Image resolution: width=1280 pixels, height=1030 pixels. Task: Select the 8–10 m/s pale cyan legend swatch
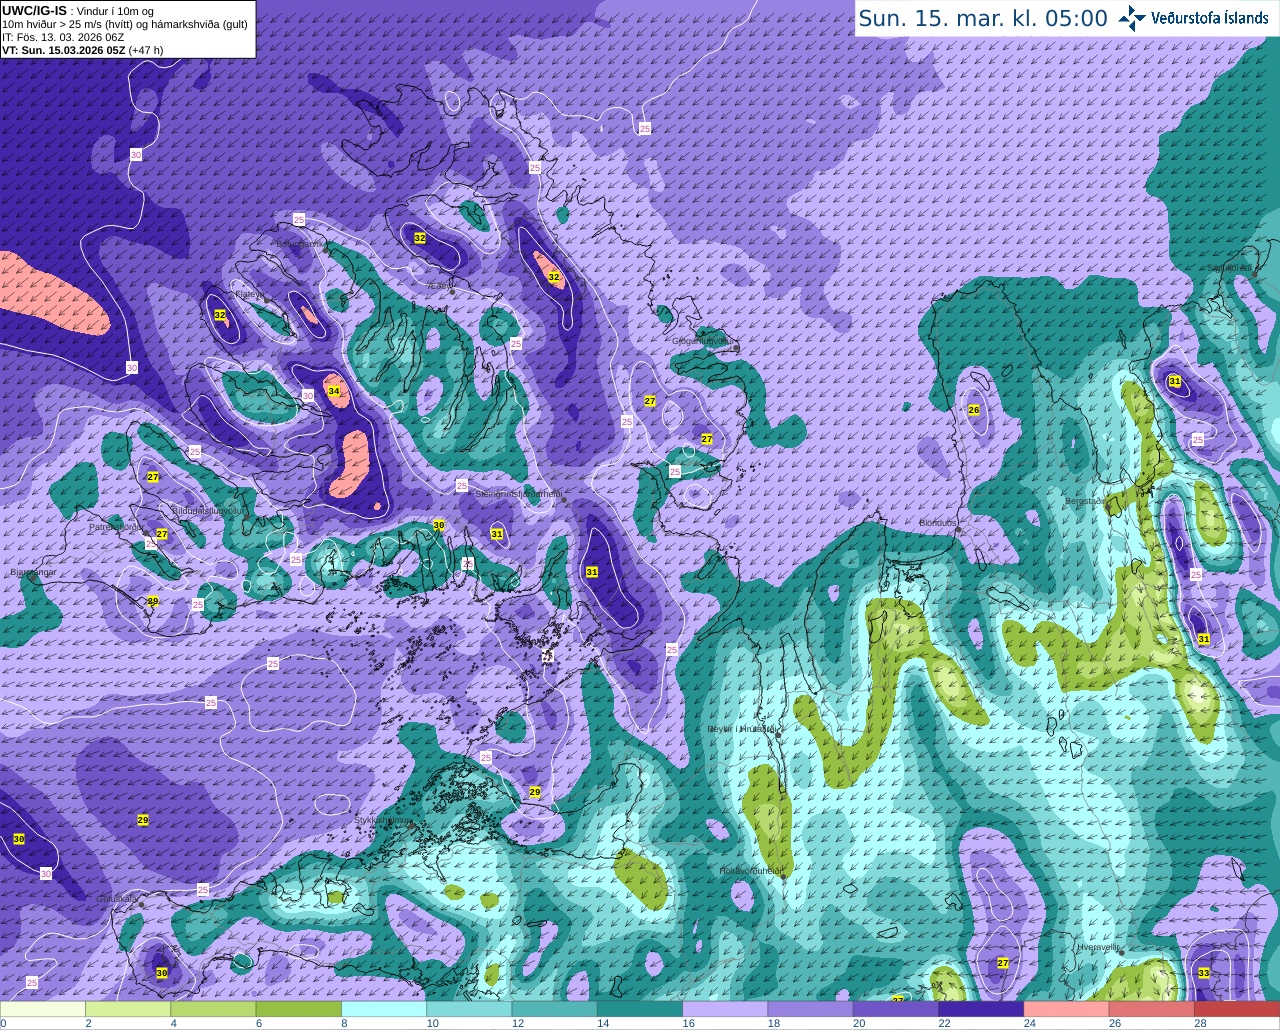point(384,1009)
